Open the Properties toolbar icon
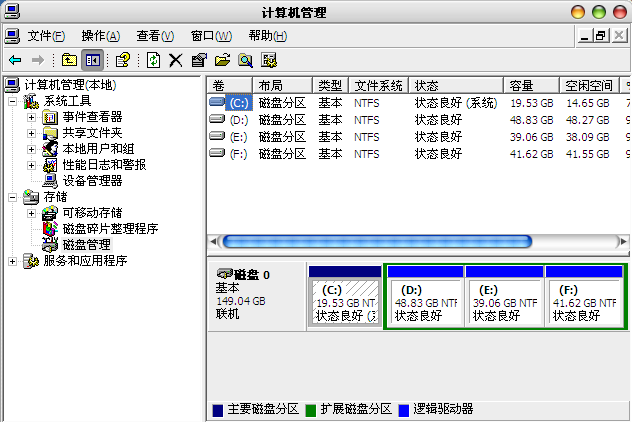Image resolution: width=643 pixels, height=425 pixels. pyautogui.click(x=199, y=60)
